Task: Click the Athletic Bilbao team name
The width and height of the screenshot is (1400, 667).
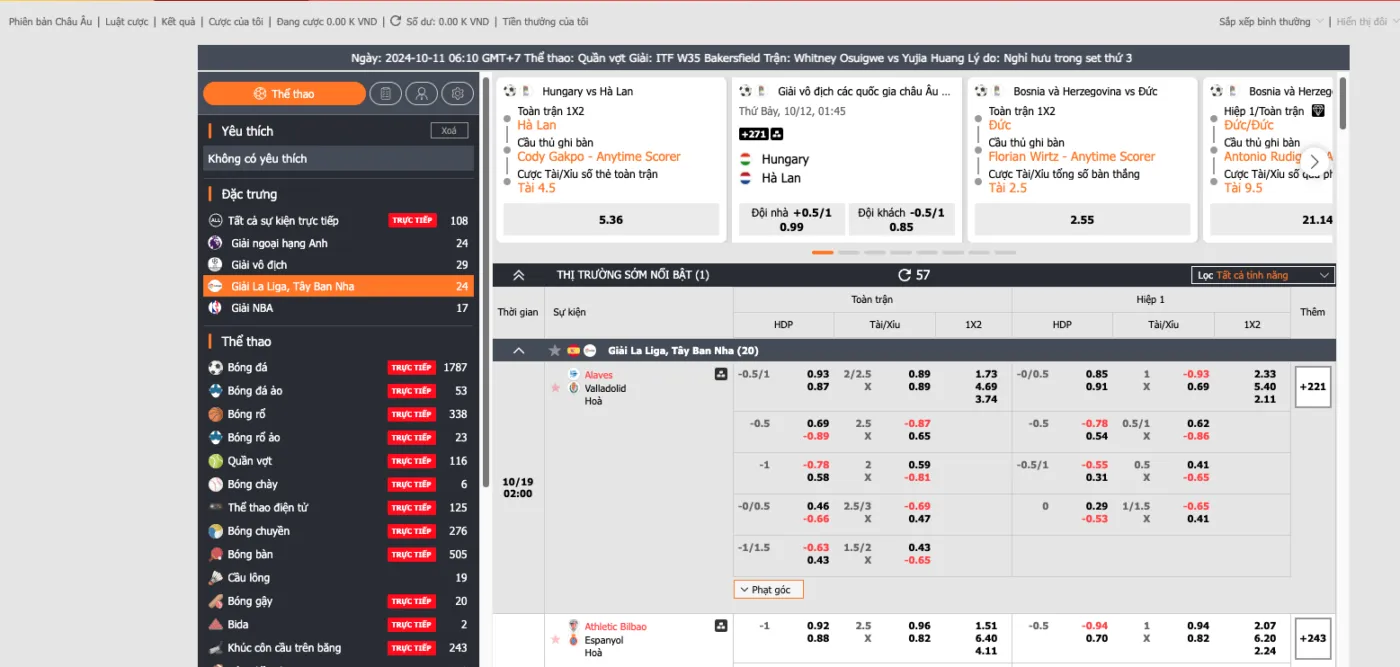Action: pyautogui.click(x=616, y=626)
